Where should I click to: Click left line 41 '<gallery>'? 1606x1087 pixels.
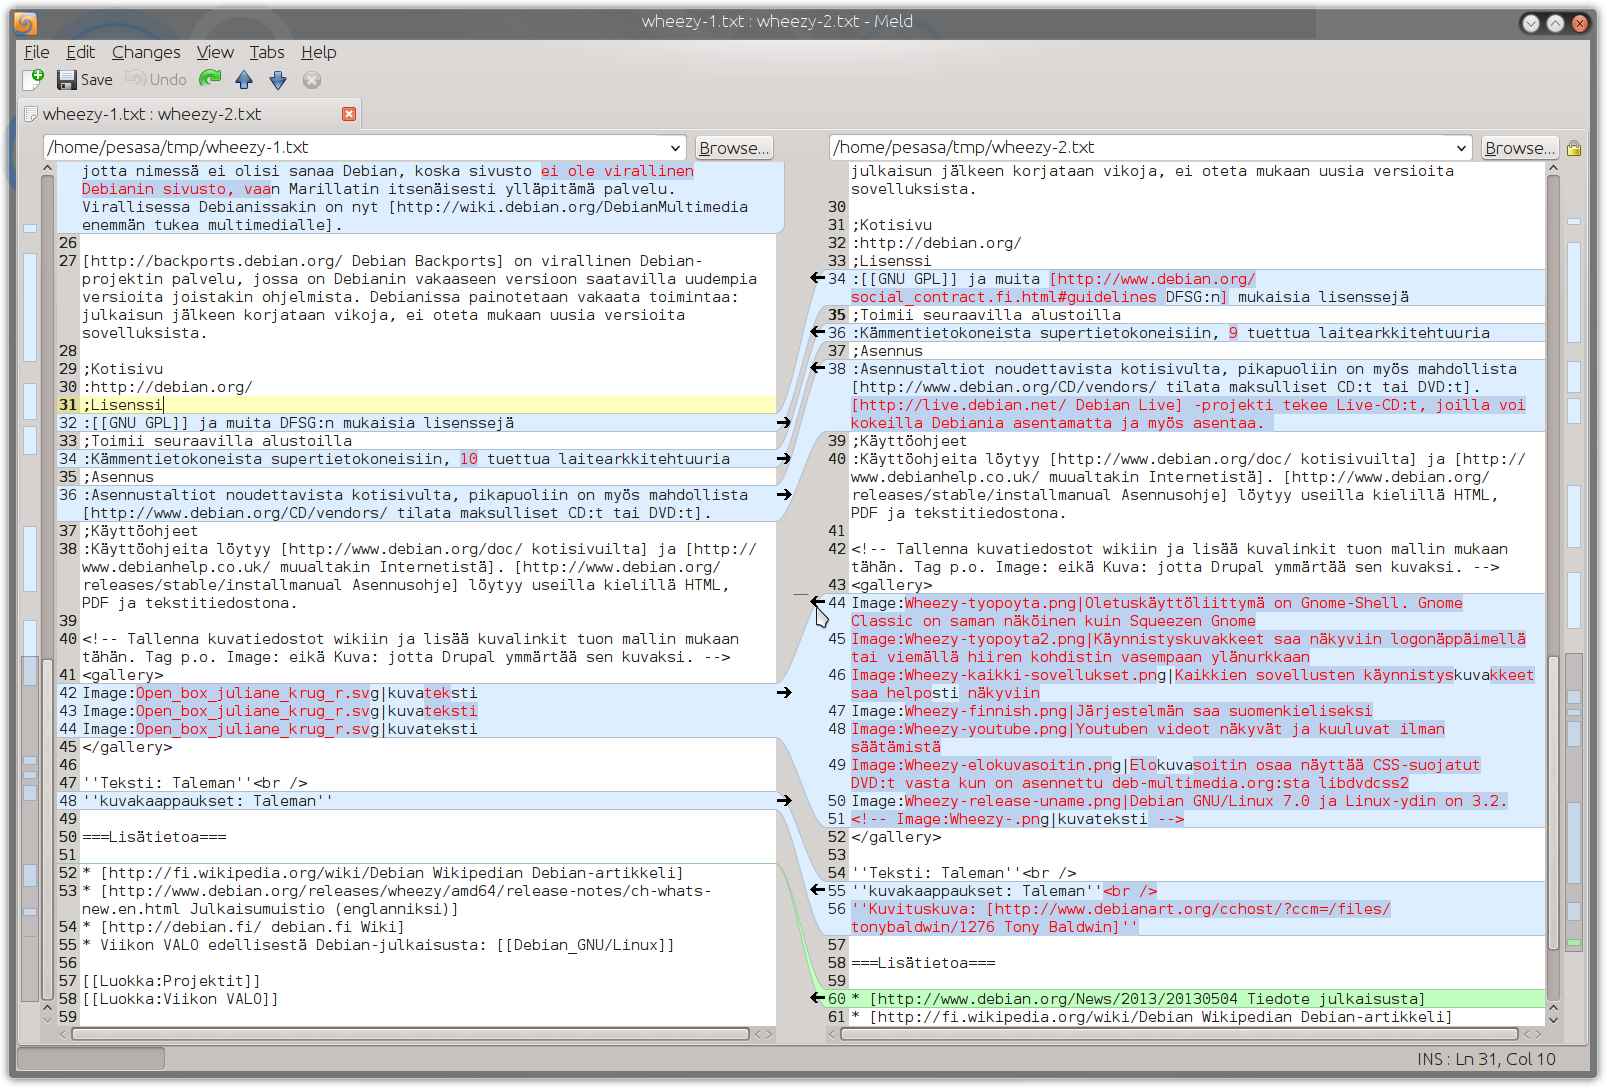click(122, 675)
